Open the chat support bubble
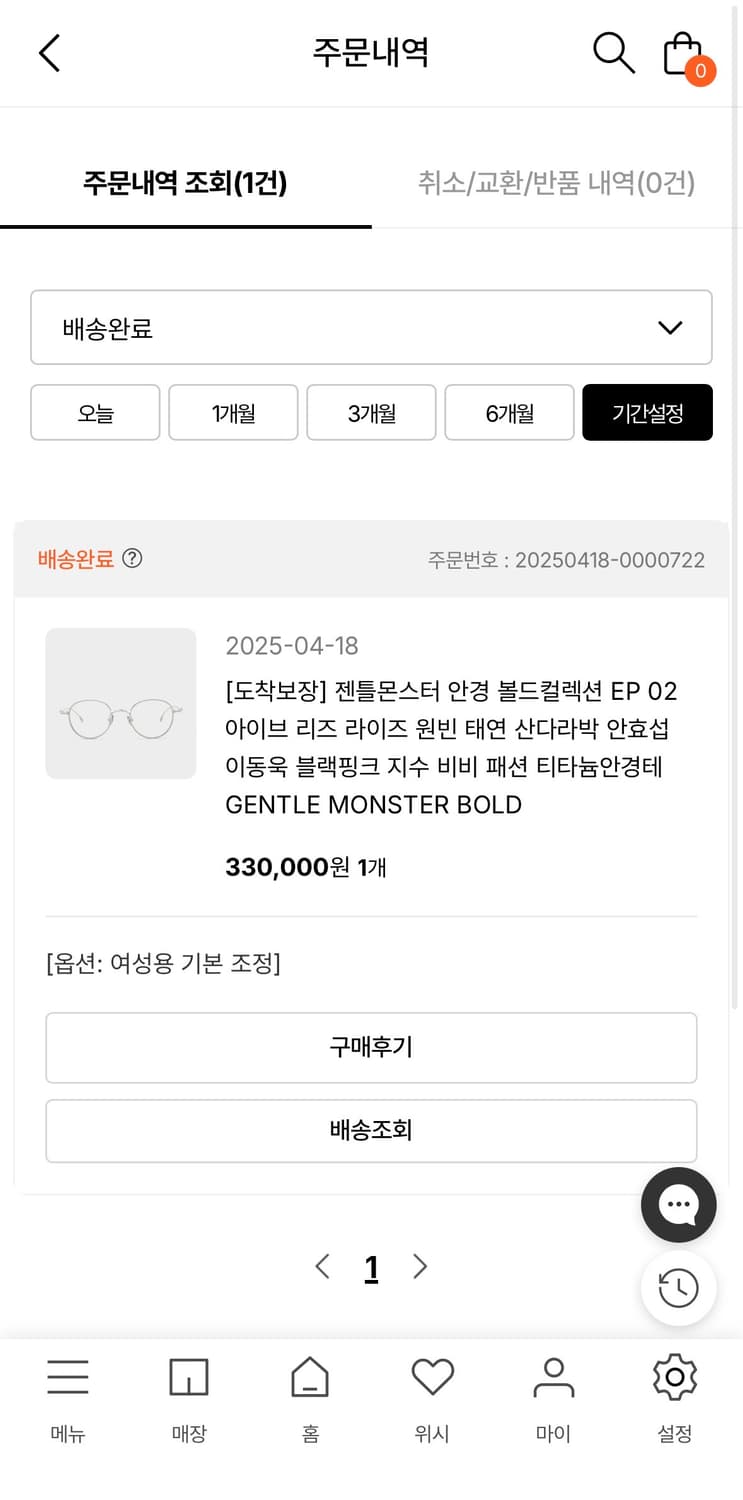Screen dimensions: 743x1500 [678, 1205]
